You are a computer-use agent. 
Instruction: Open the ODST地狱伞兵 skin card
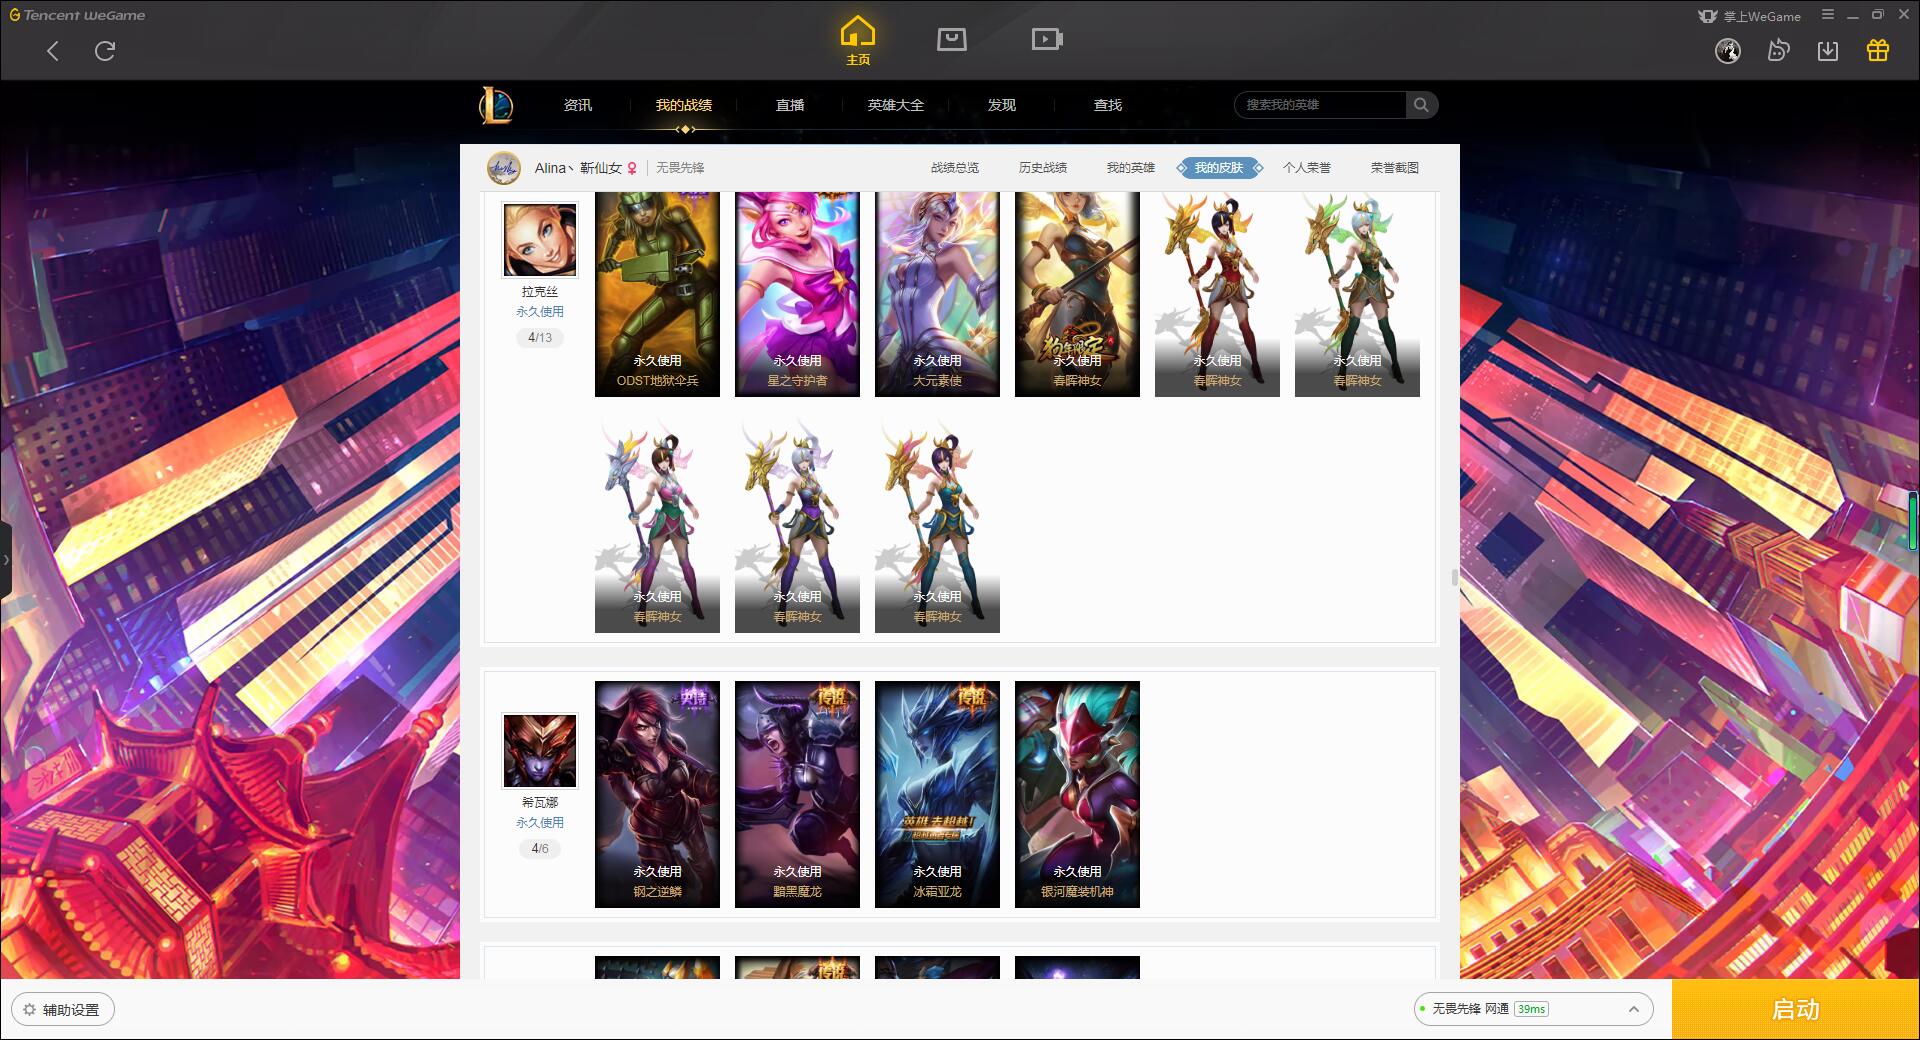point(657,294)
